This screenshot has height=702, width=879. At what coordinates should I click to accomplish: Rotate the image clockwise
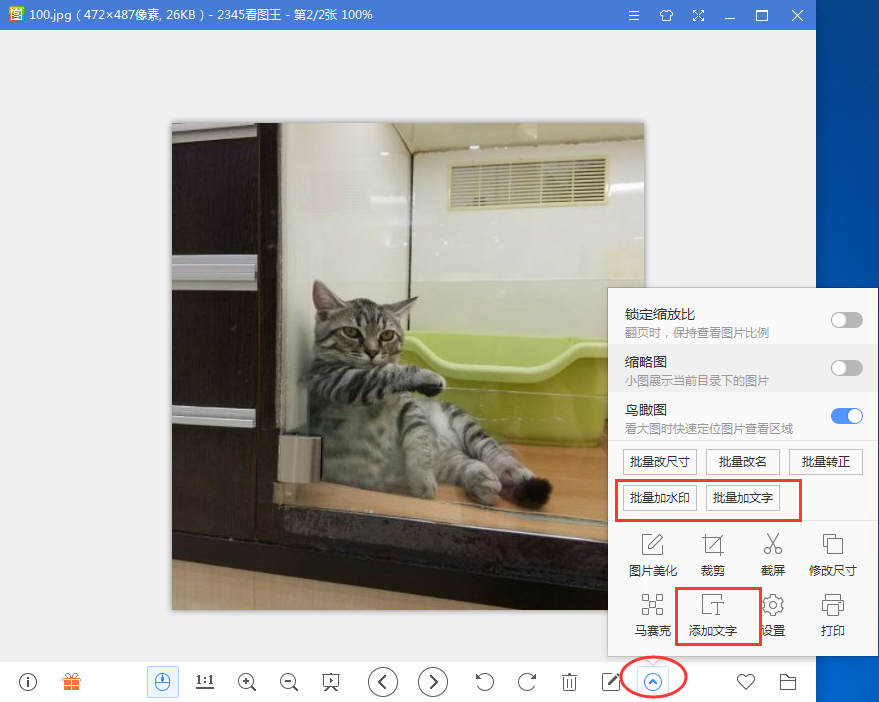[527, 681]
